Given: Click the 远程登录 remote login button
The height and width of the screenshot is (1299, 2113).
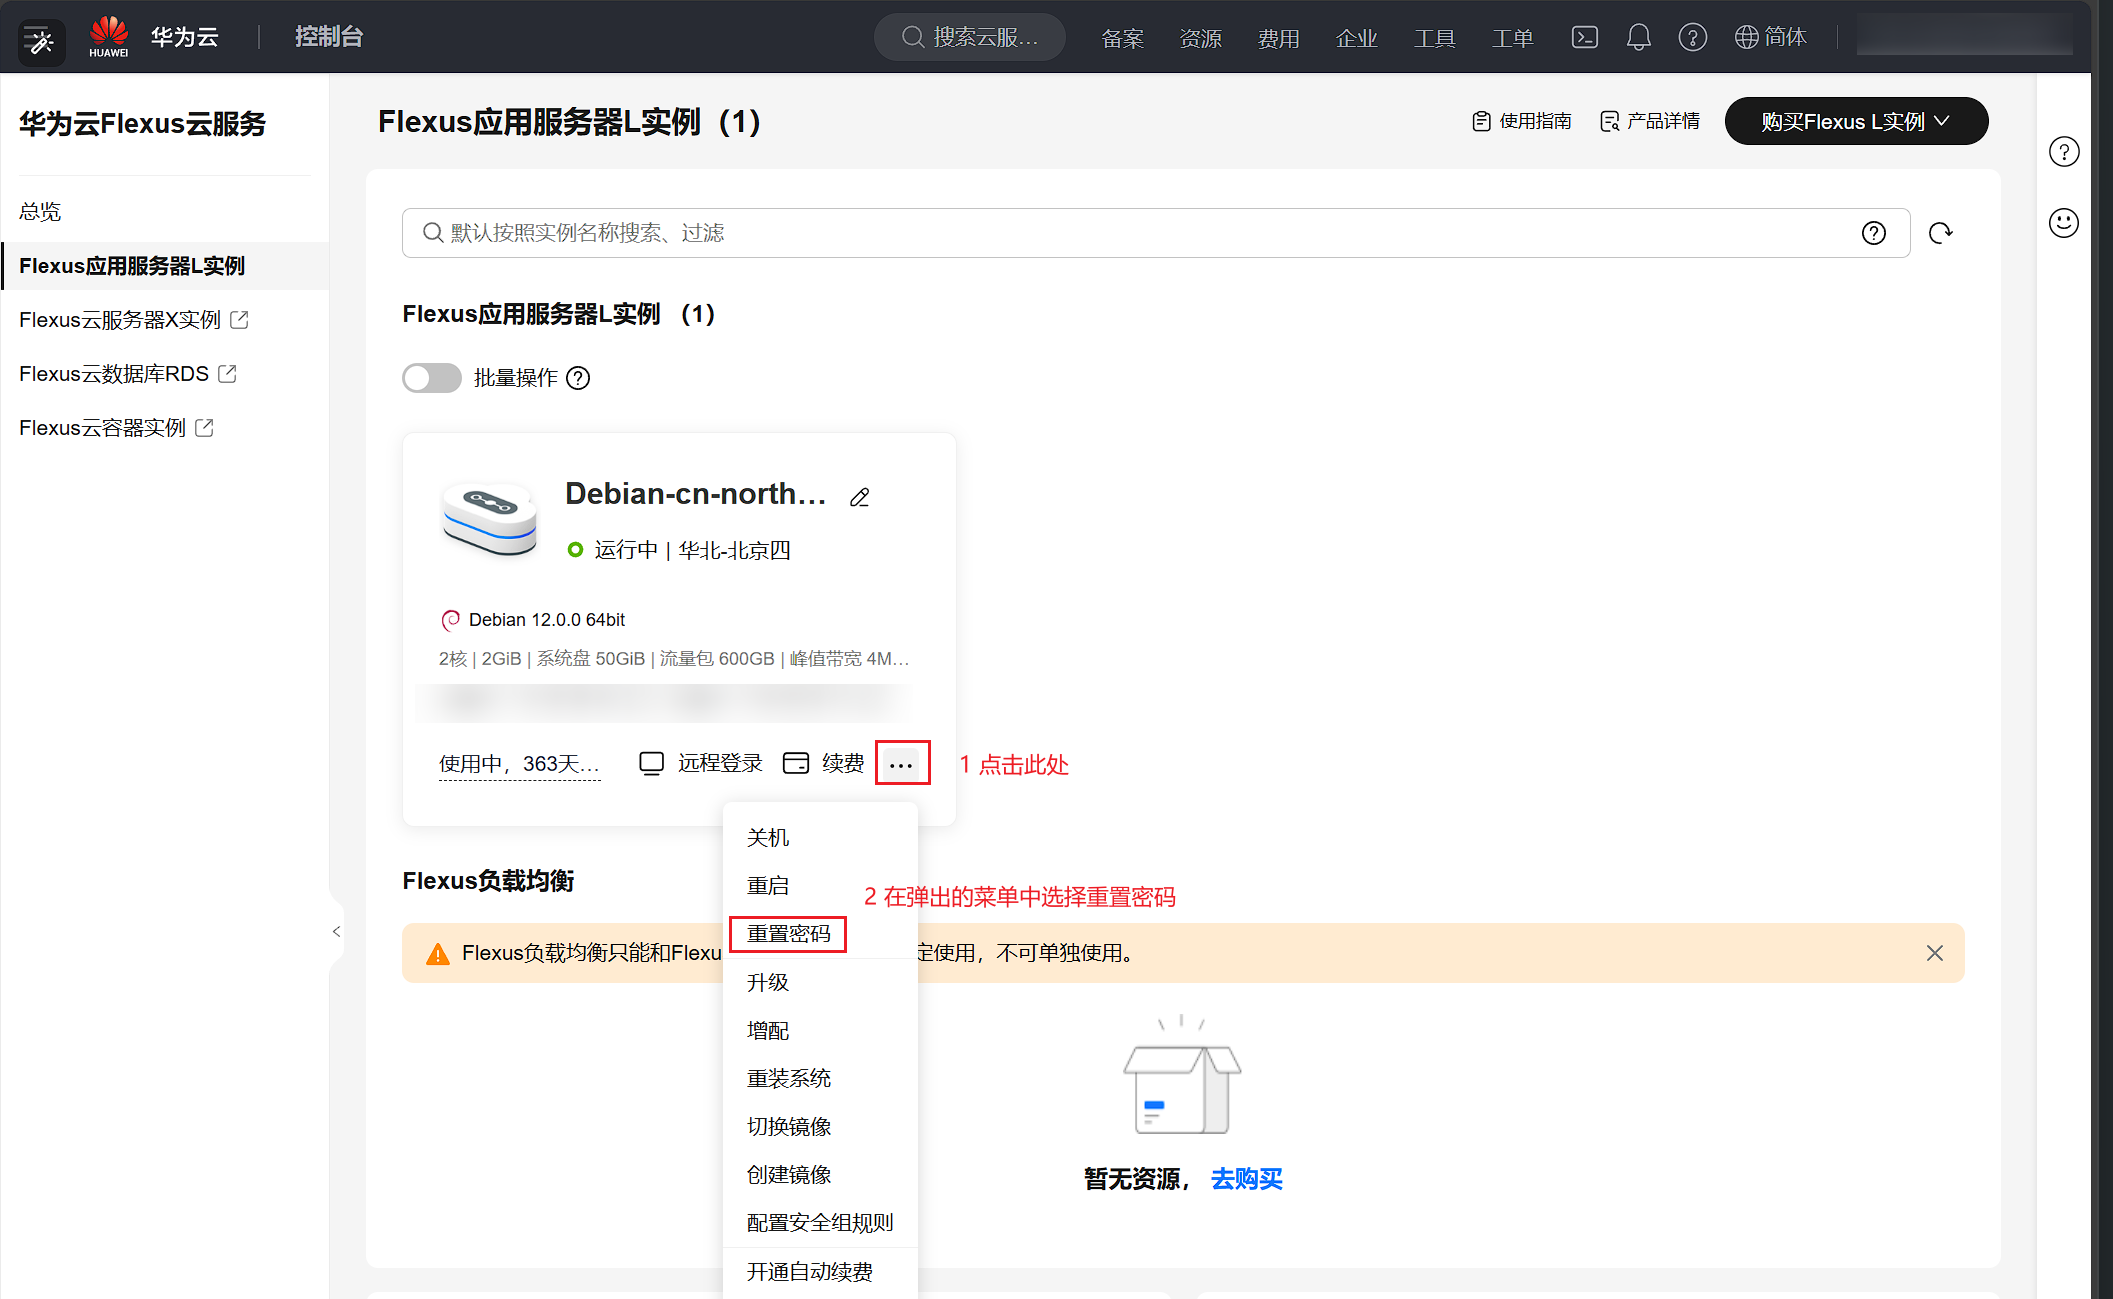Looking at the screenshot, I should (x=701, y=763).
